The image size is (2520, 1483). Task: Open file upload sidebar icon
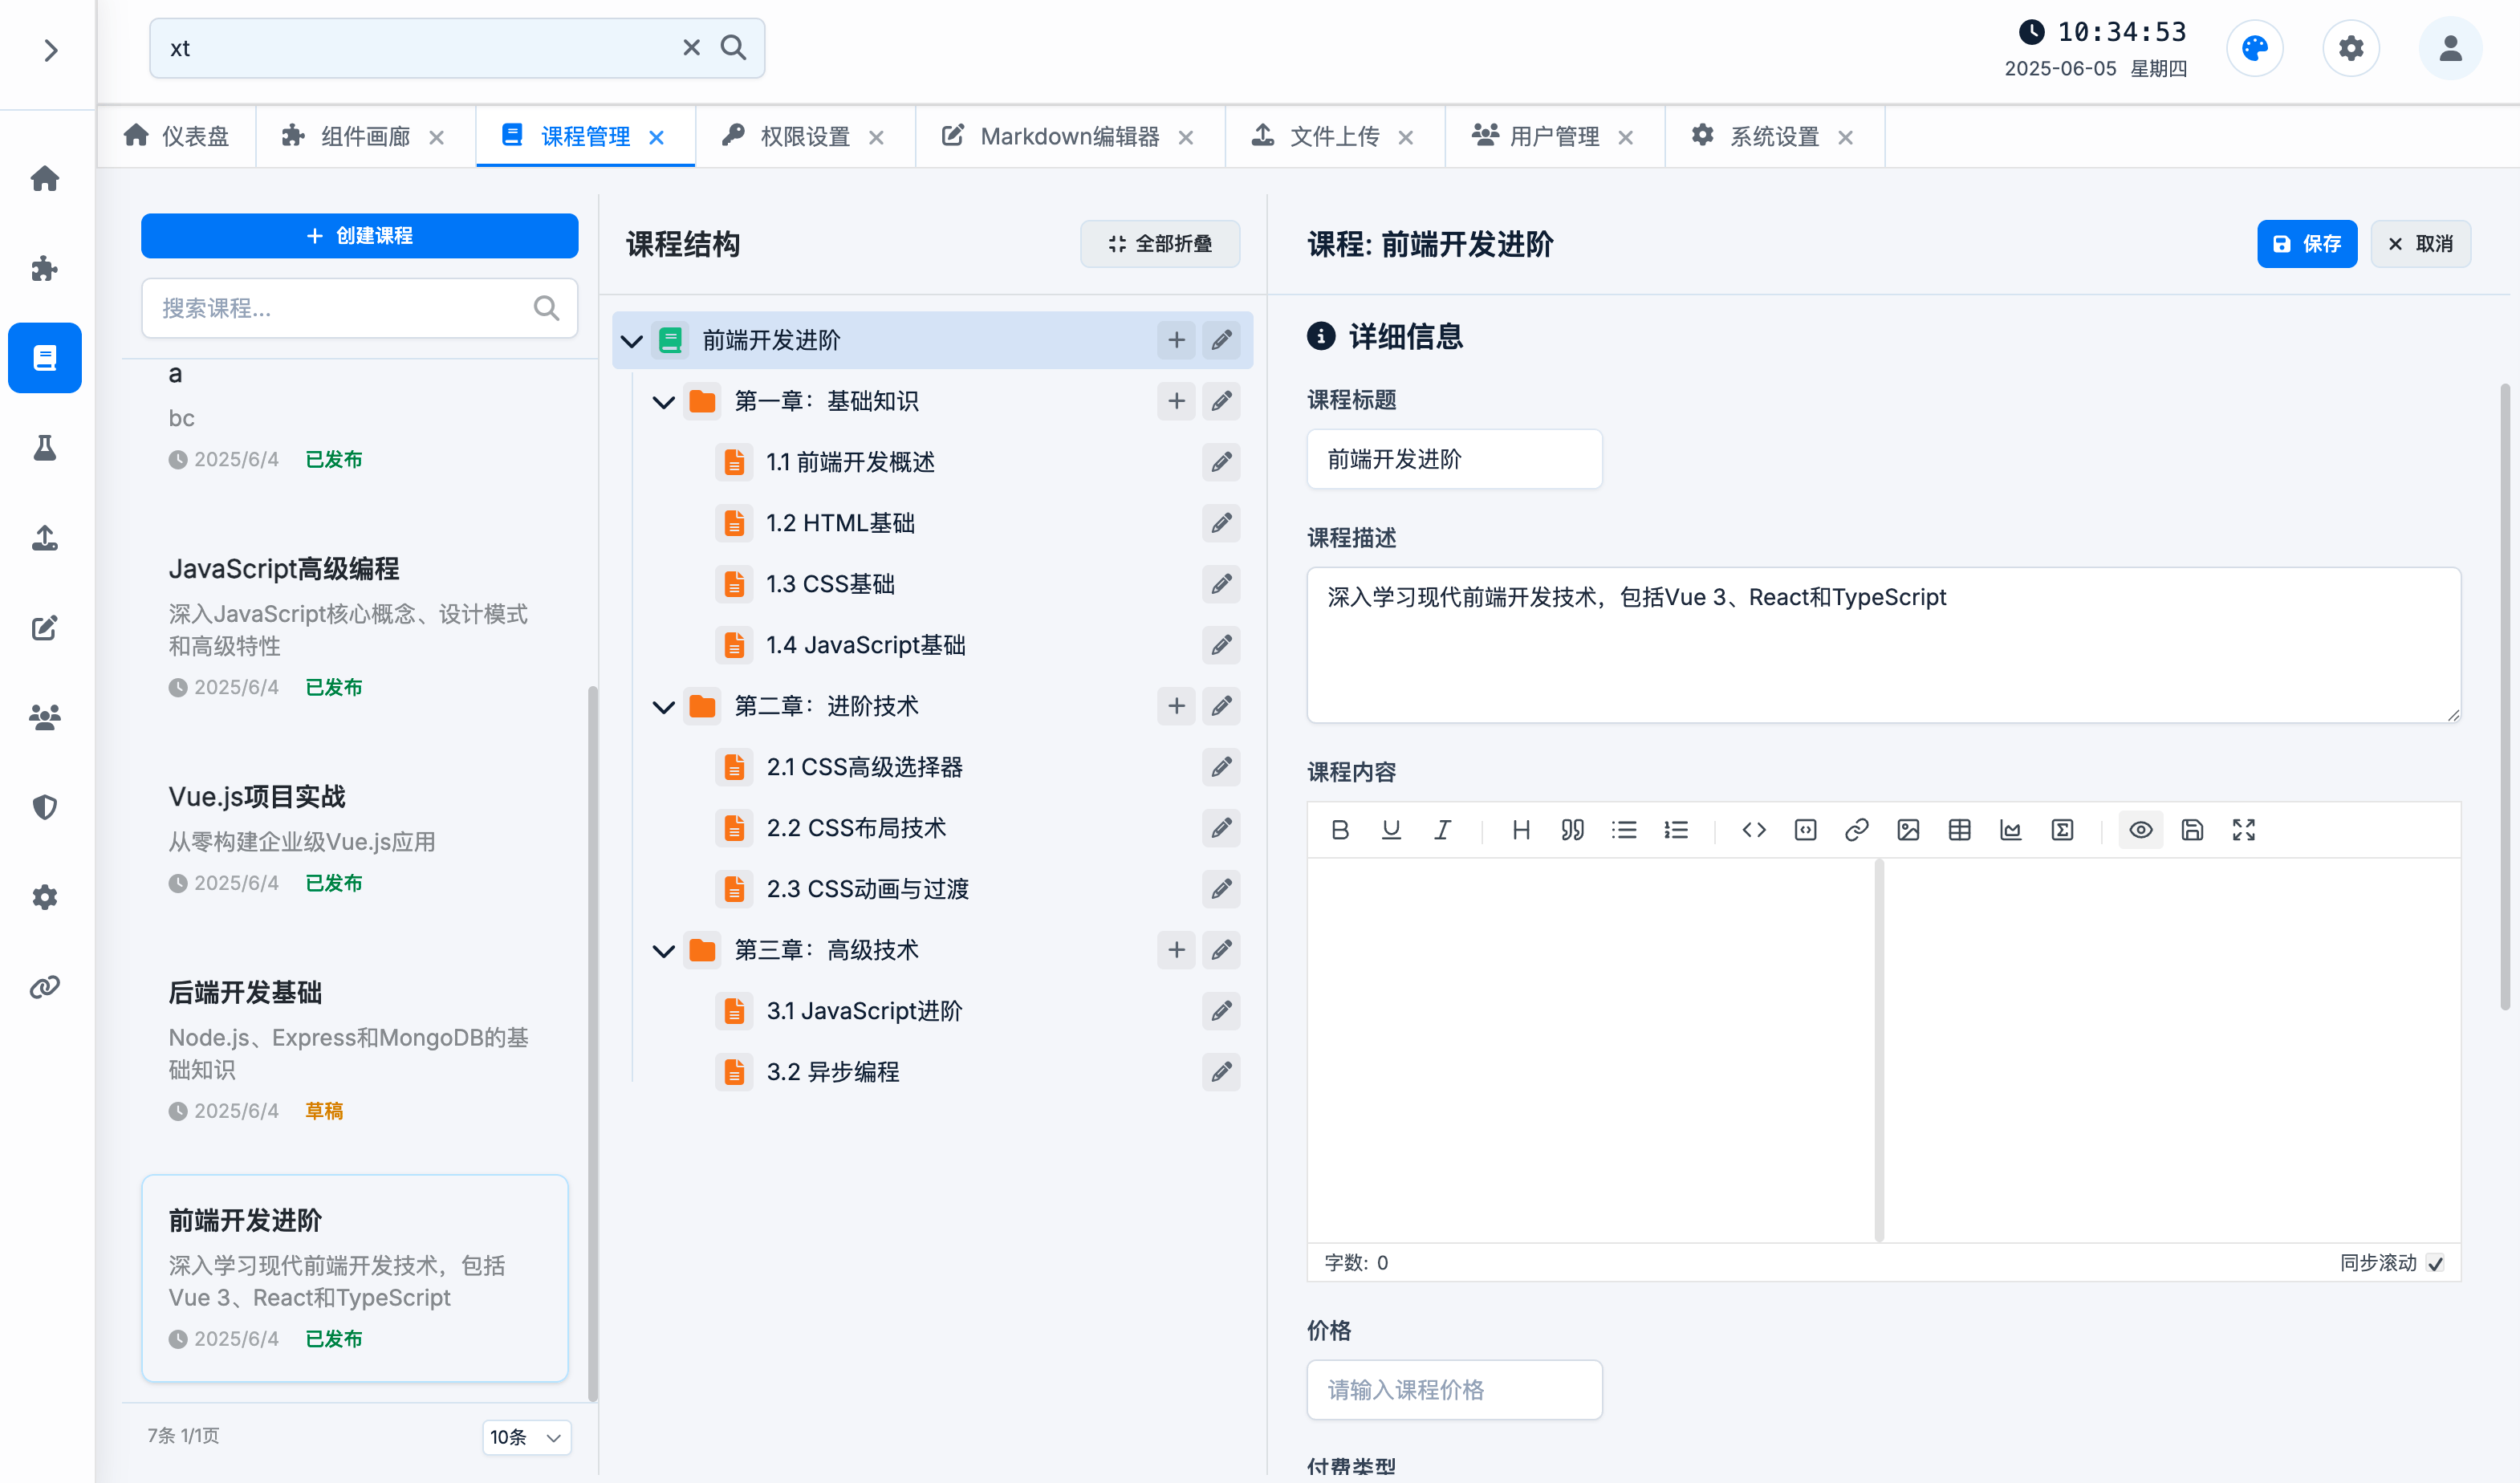pyautogui.click(x=45, y=538)
